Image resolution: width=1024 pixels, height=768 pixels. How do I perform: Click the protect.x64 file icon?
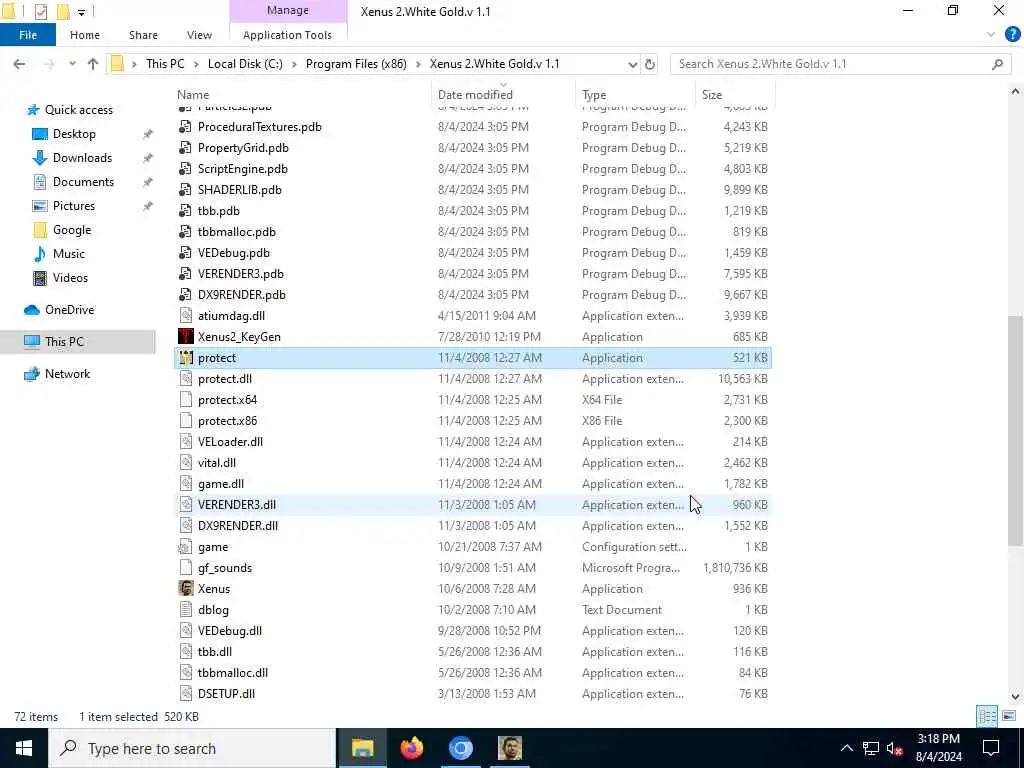click(x=185, y=400)
